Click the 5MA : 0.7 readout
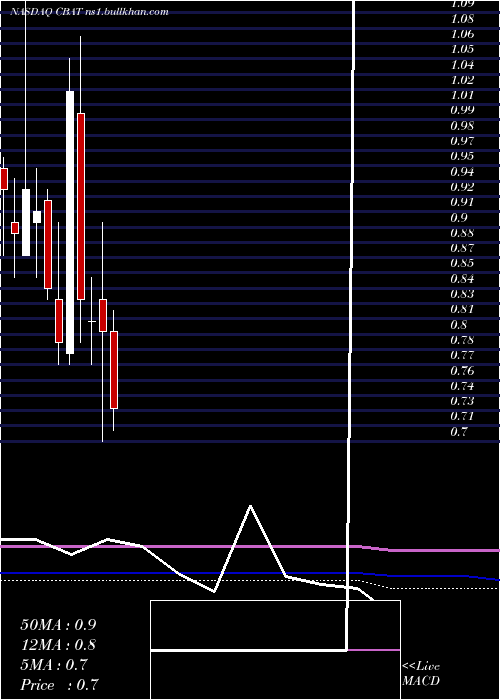This screenshot has height=700, width=500. [54, 665]
